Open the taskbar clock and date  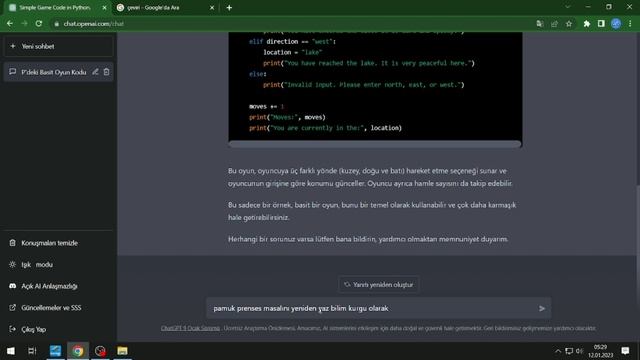(600, 351)
